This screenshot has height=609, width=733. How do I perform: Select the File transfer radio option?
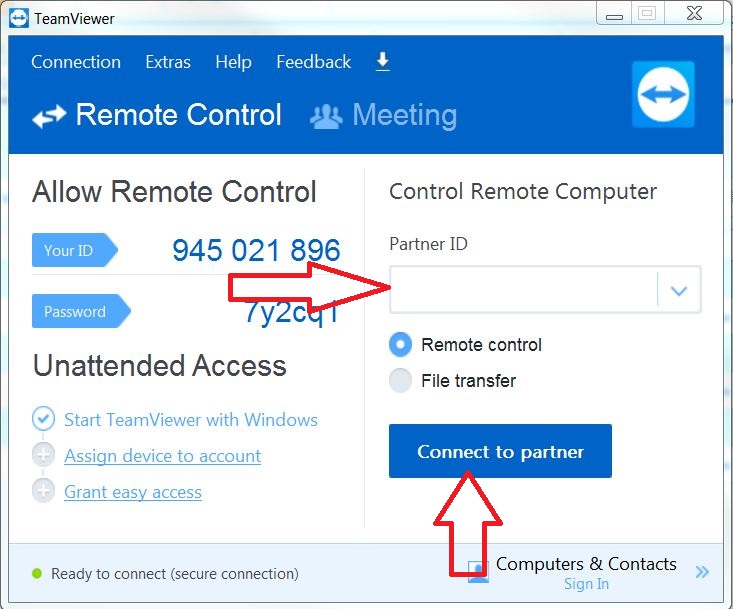pyautogui.click(x=400, y=380)
